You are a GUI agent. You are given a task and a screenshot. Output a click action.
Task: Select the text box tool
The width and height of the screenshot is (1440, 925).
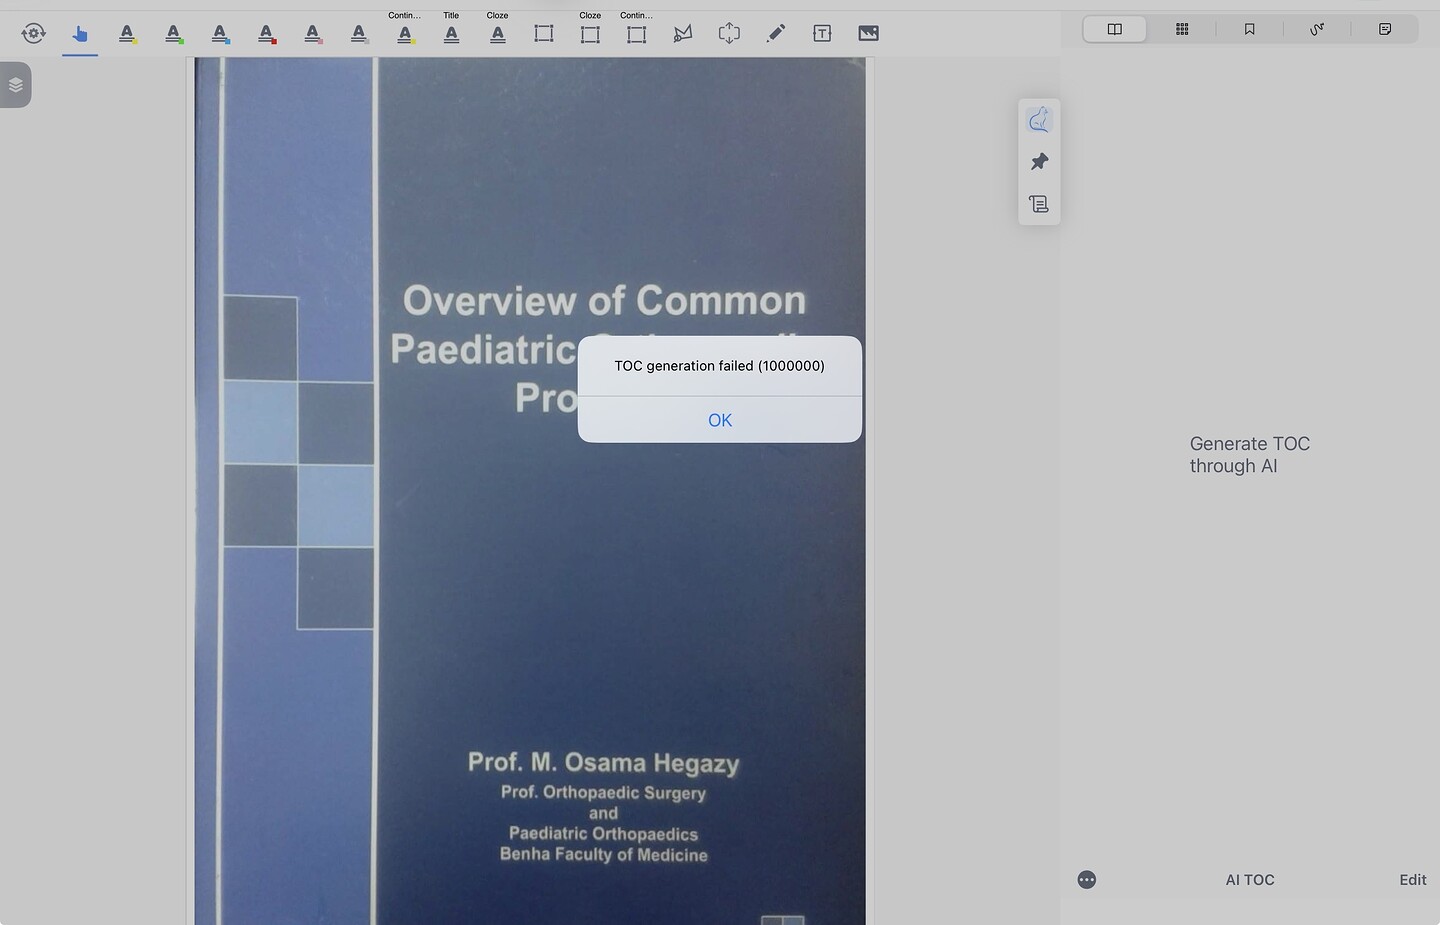click(822, 33)
